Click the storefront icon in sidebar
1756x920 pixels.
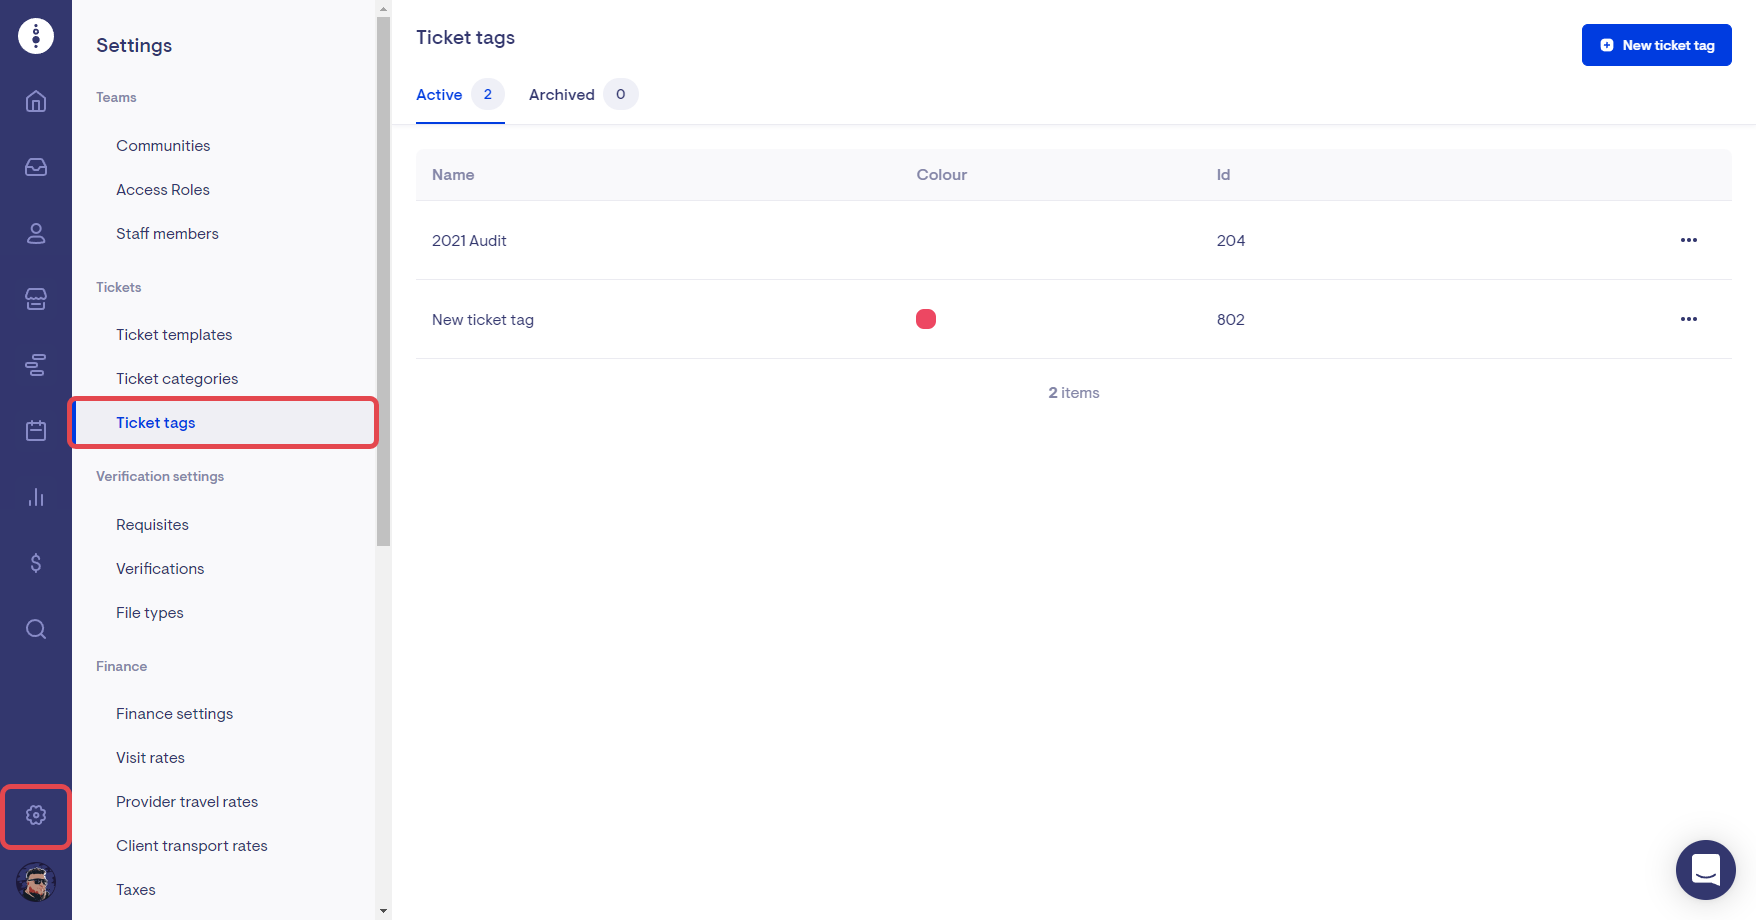36,299
